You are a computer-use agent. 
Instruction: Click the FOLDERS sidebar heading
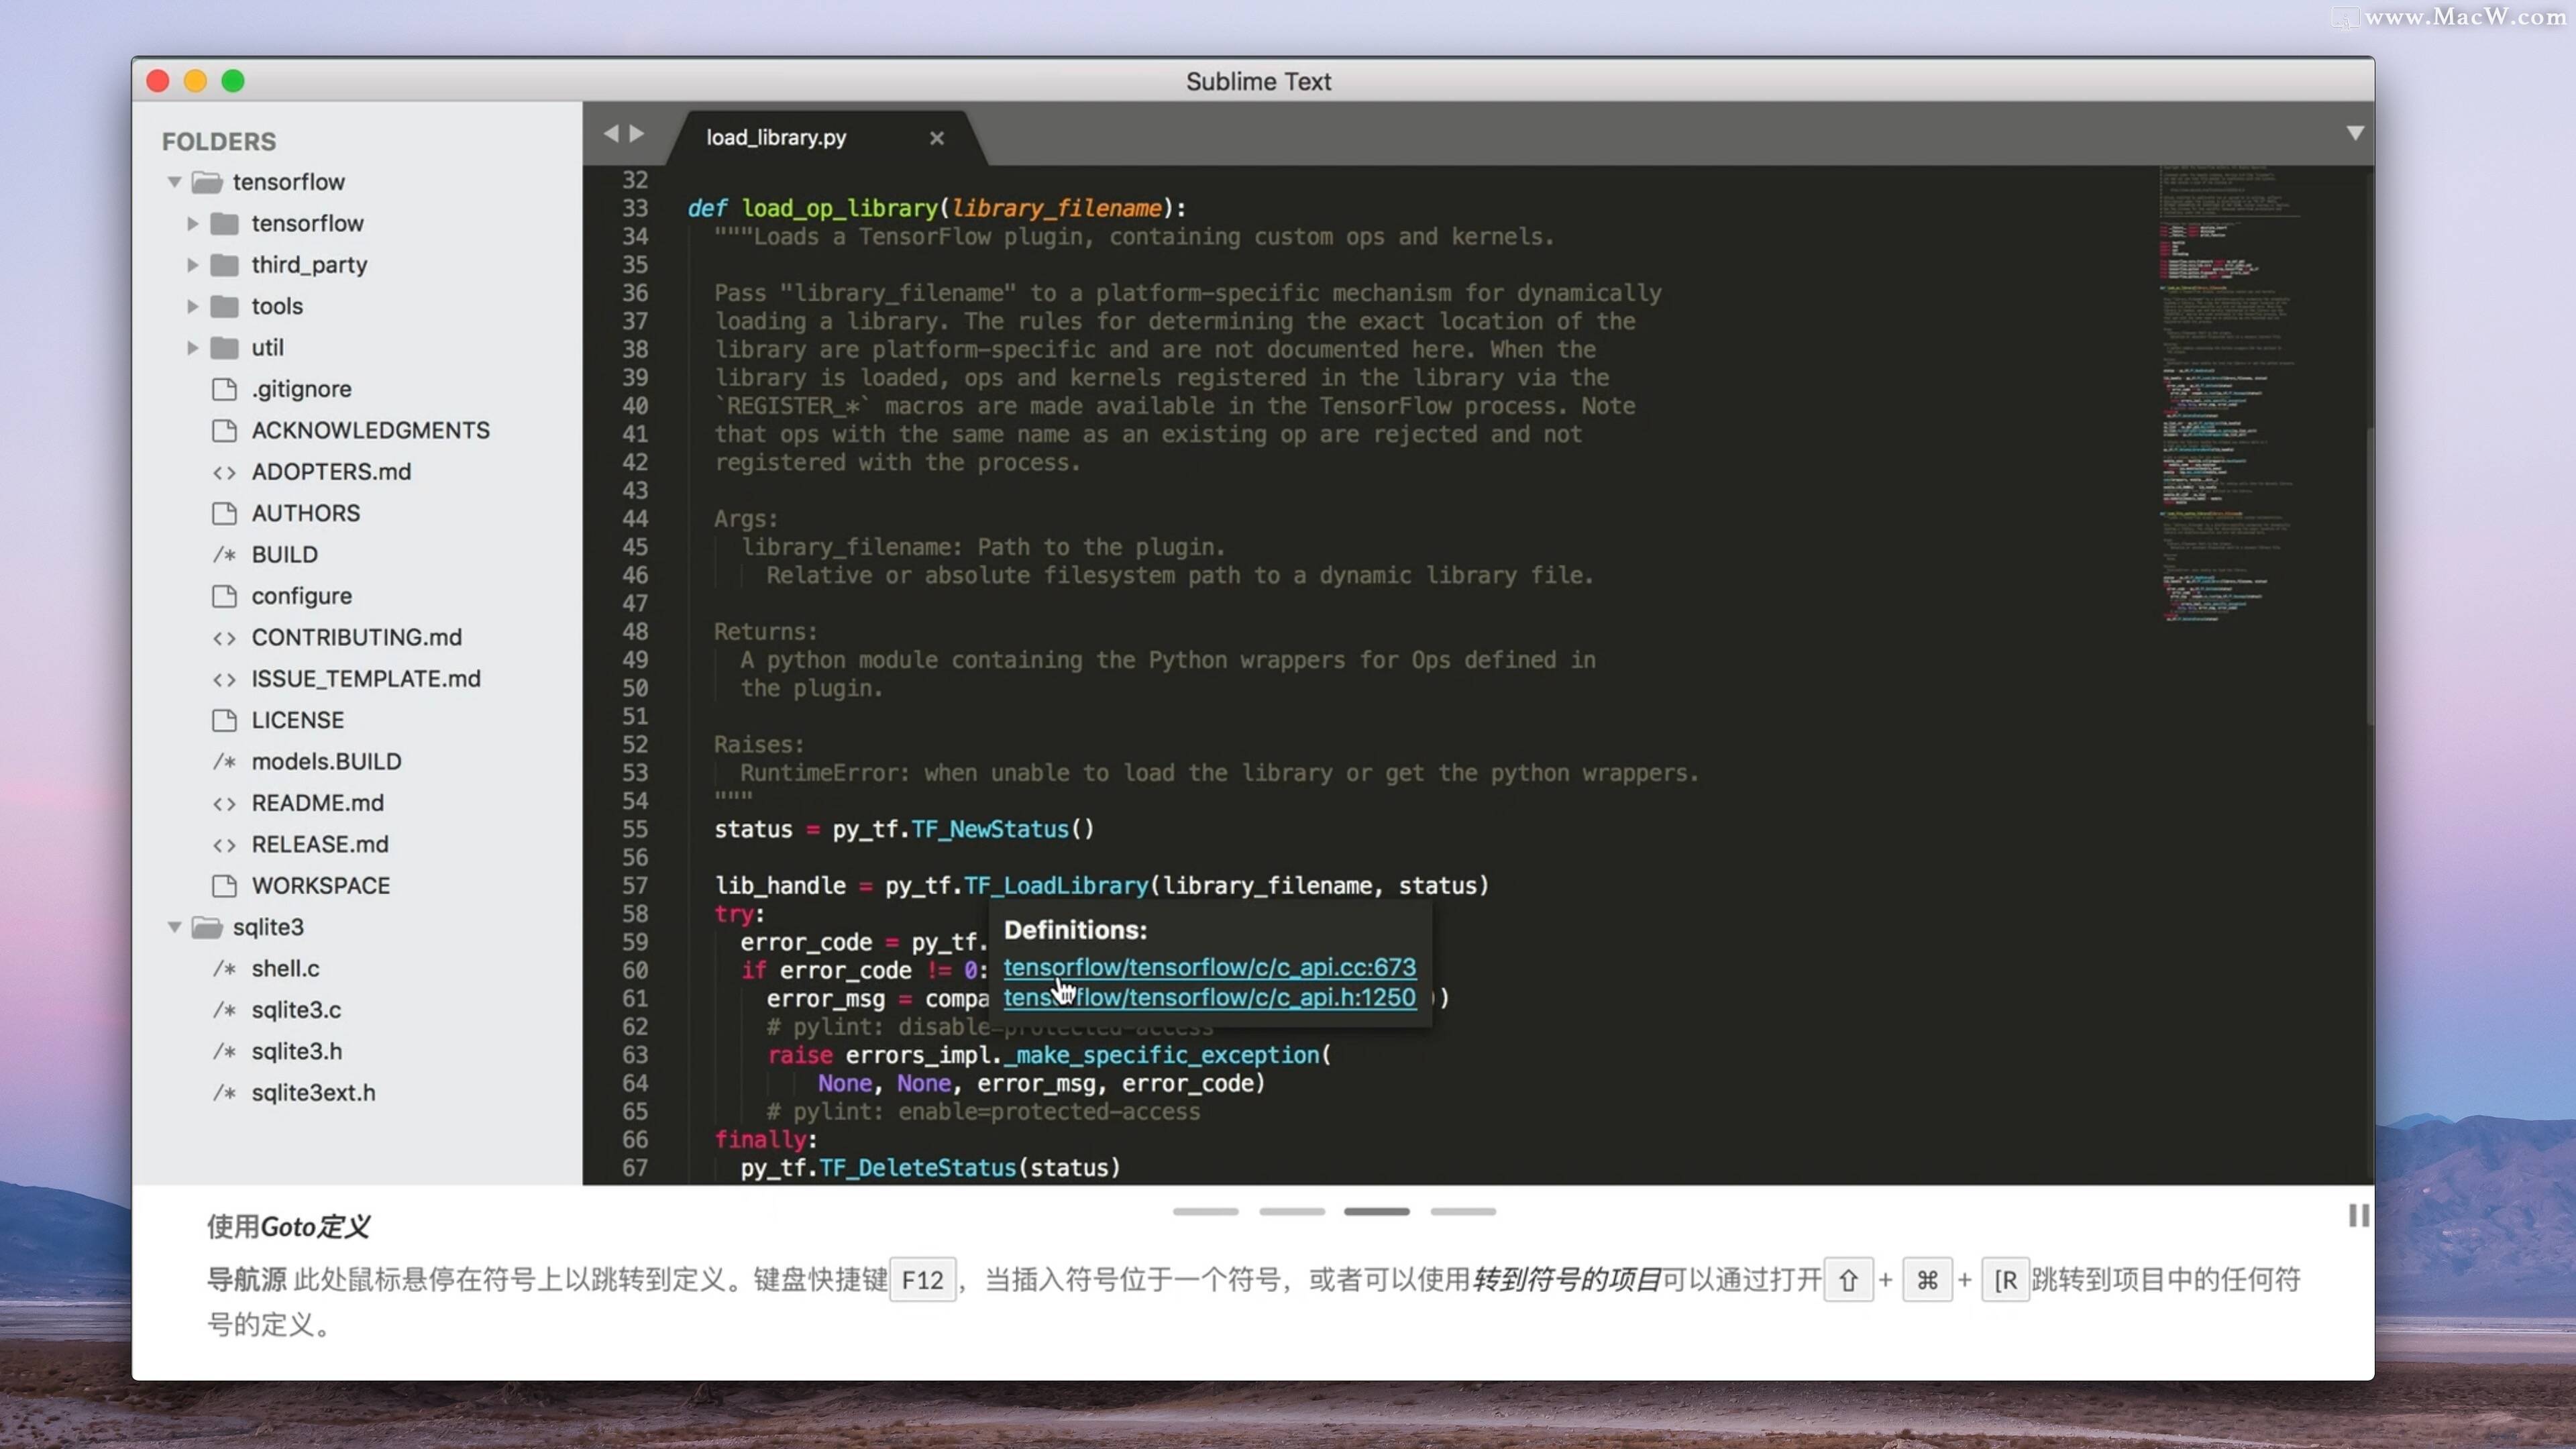[219, 141]
